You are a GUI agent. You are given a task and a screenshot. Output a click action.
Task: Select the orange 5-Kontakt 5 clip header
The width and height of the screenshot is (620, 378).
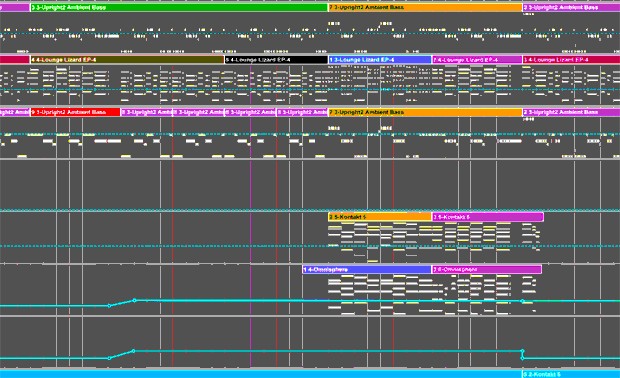(x=380, y=217)
